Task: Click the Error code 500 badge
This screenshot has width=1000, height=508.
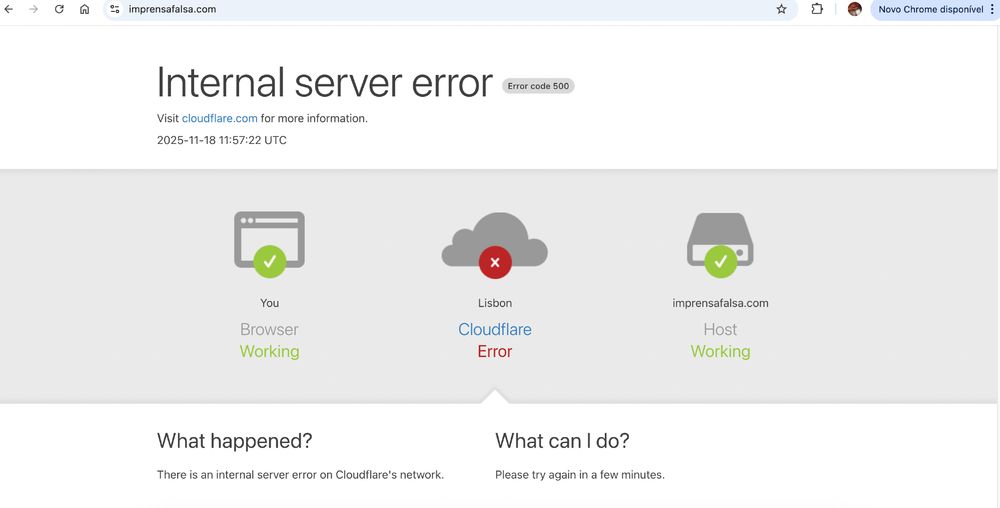Action: [x=538, y=86]
